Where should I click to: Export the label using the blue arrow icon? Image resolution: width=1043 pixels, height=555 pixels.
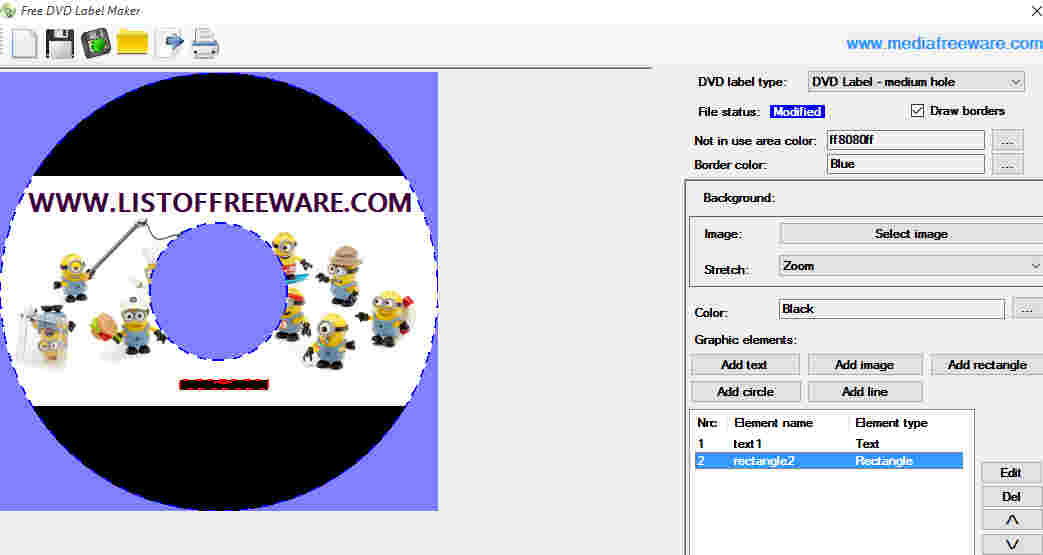[x=172, y=44]
